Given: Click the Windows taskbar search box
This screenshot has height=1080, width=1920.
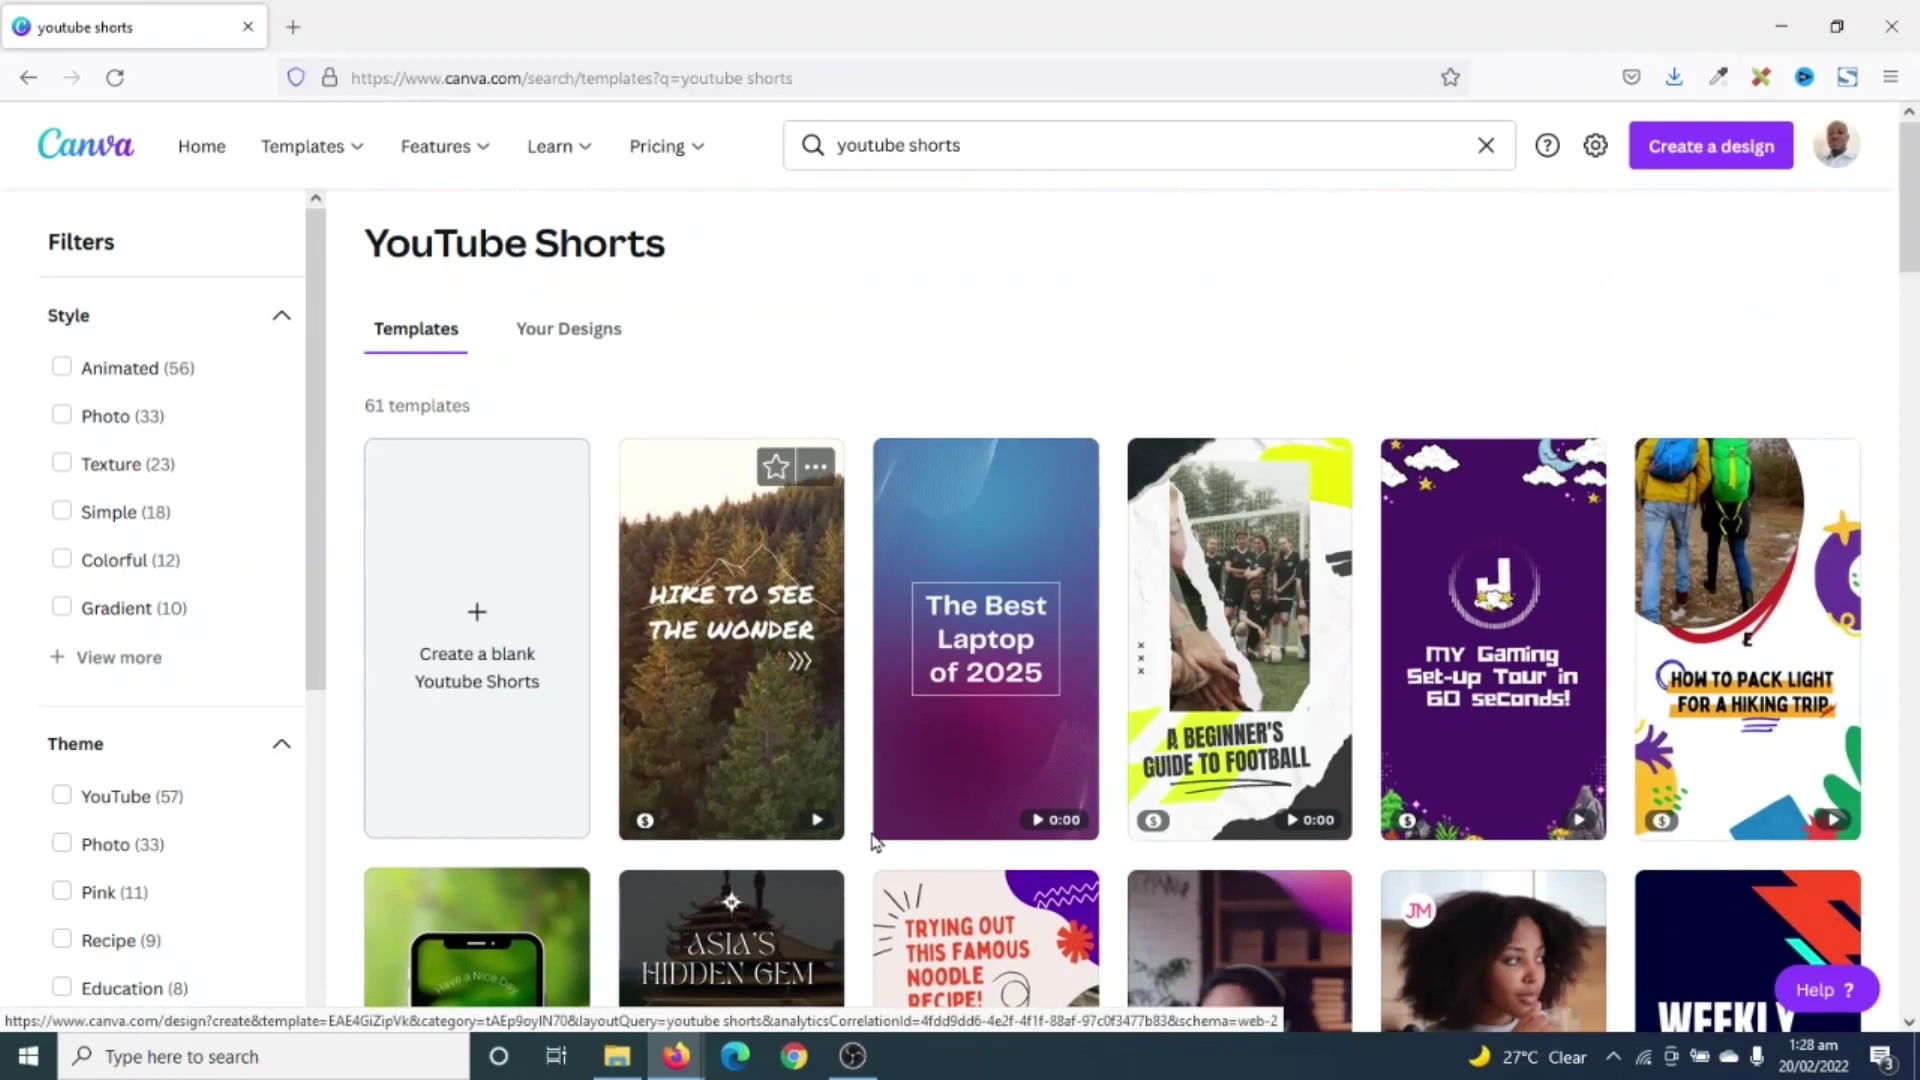Looking at the screenshot, I should pos(263,1056).
